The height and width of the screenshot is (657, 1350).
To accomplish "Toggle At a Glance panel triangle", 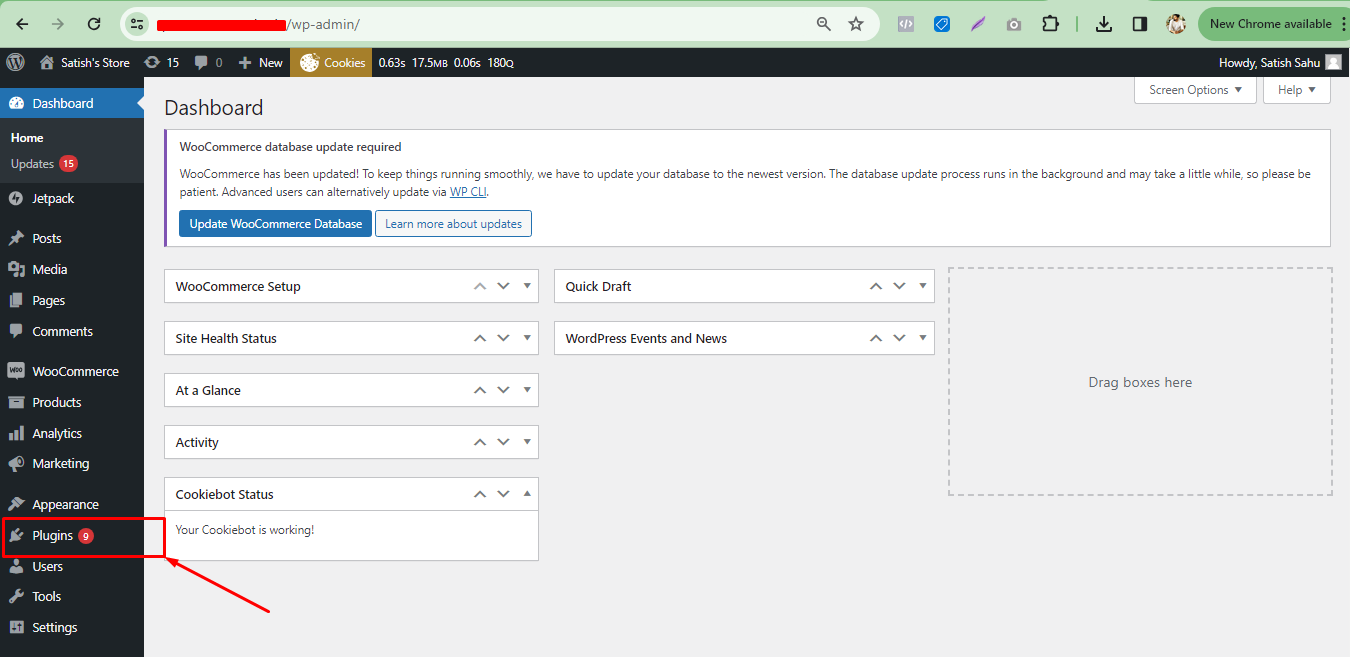I will (527, 390).
